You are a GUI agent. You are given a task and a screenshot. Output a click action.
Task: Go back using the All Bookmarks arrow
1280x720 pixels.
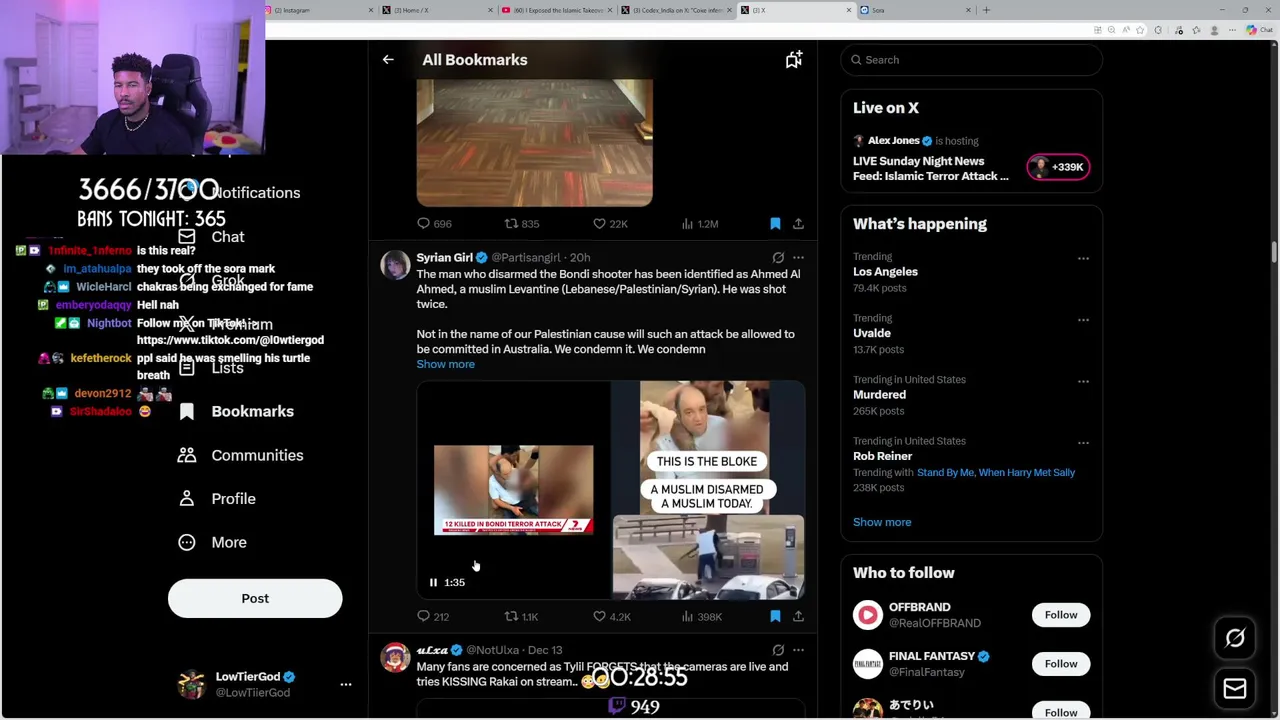point(388,60)
